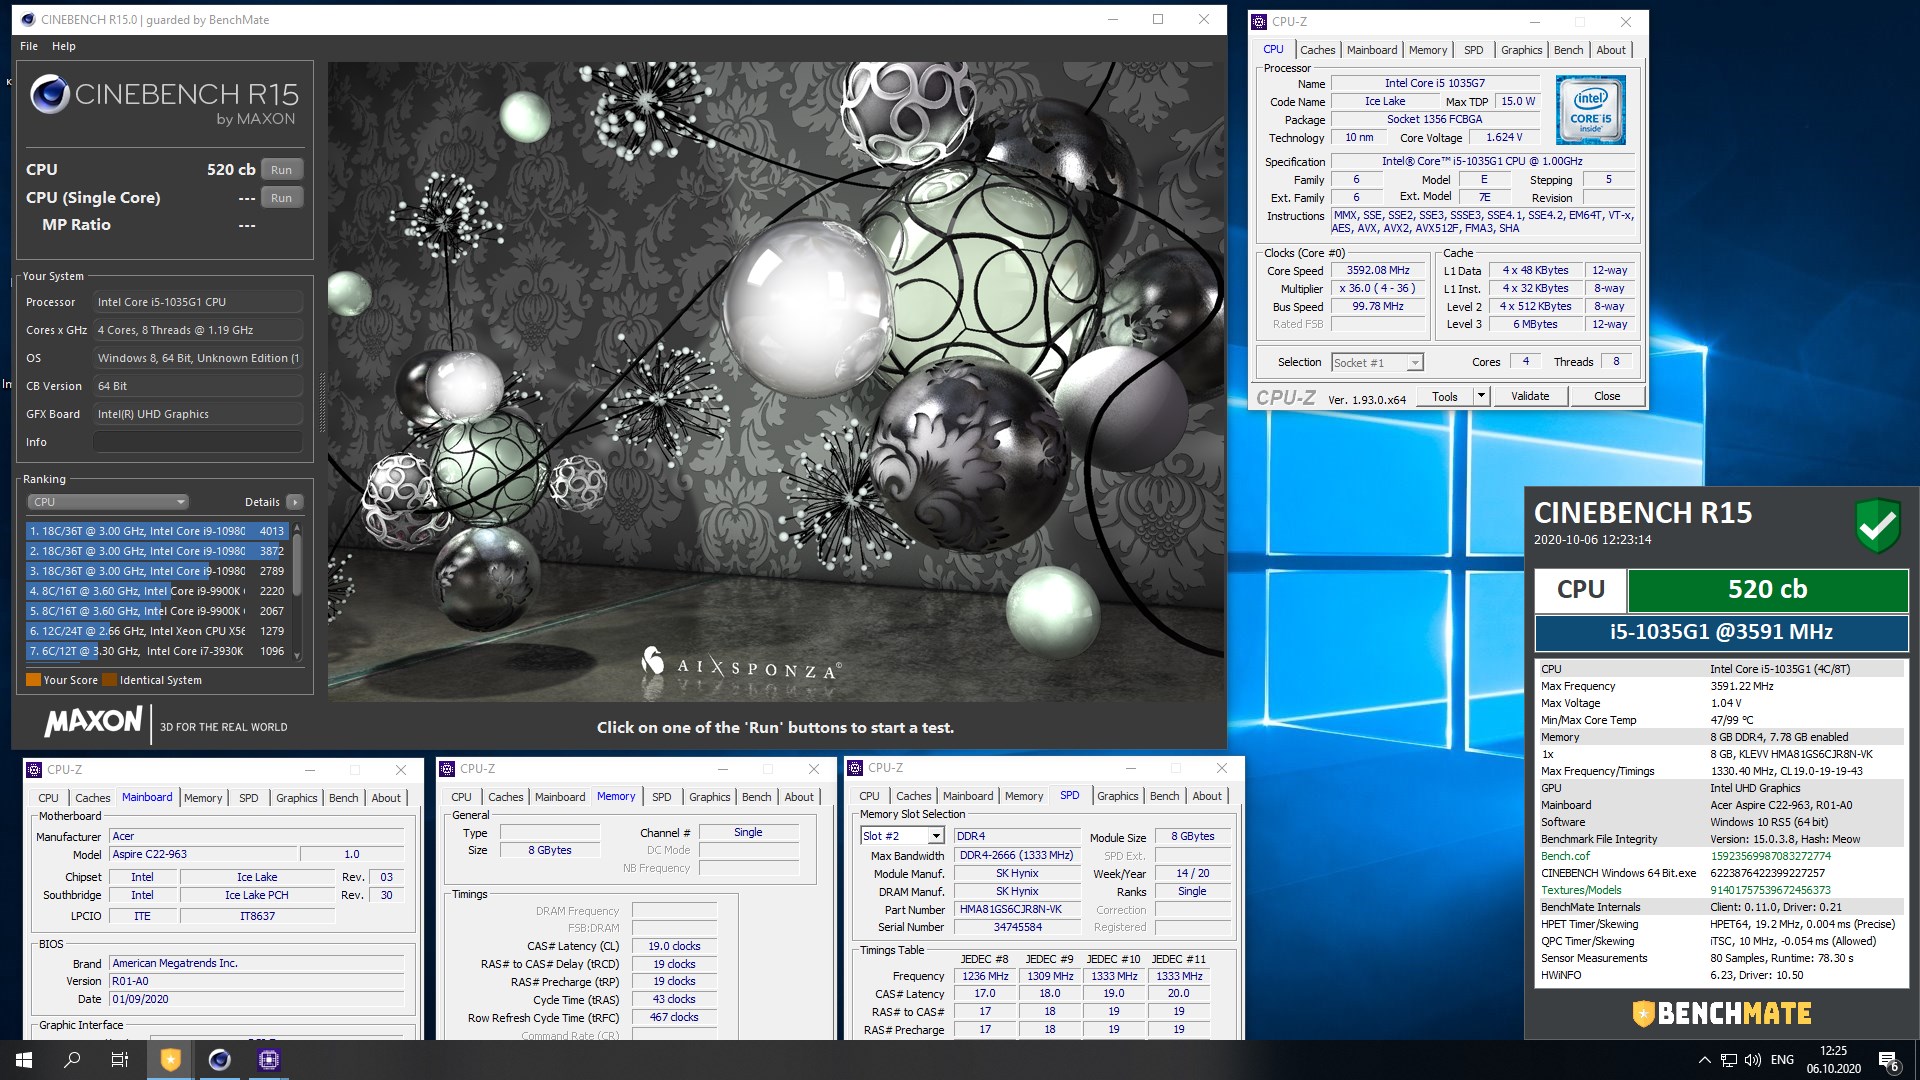1920x1080 pixels.
Task: Click the Bench.cof link in BenchMate
Action: [x=1565, y=856]
